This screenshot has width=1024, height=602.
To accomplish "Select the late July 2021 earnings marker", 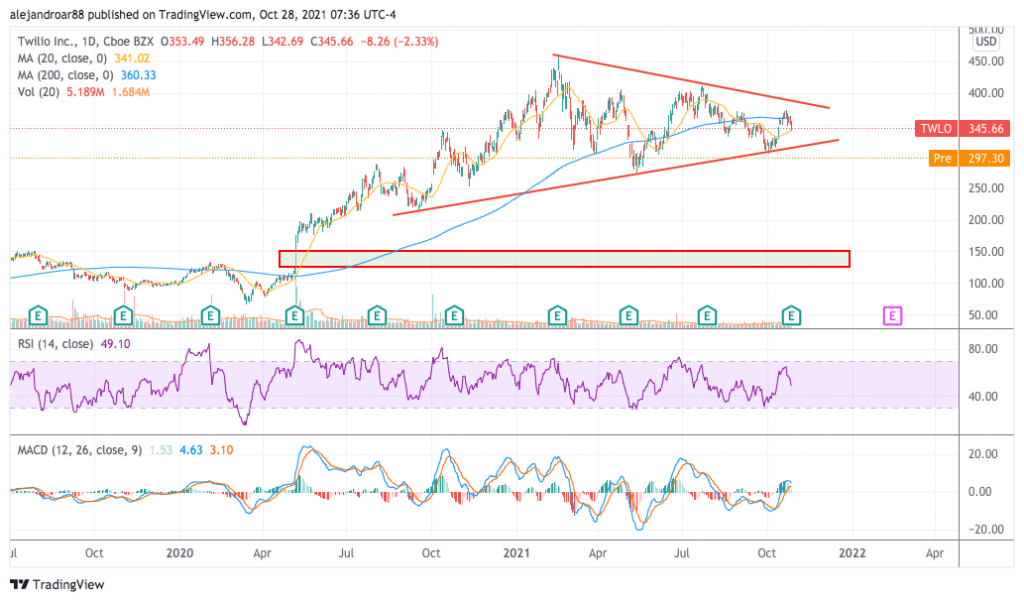I will coord(707,316).
